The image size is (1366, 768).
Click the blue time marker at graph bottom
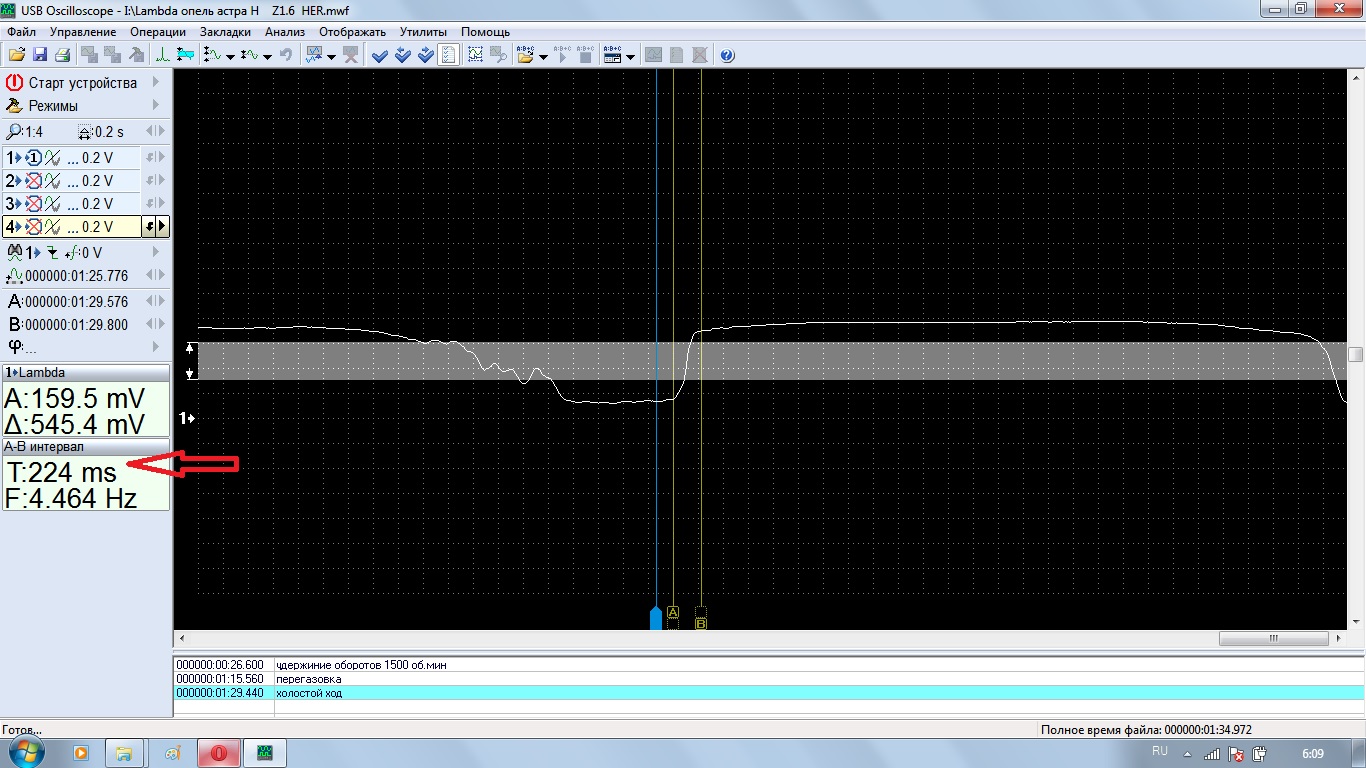(656, 617)
